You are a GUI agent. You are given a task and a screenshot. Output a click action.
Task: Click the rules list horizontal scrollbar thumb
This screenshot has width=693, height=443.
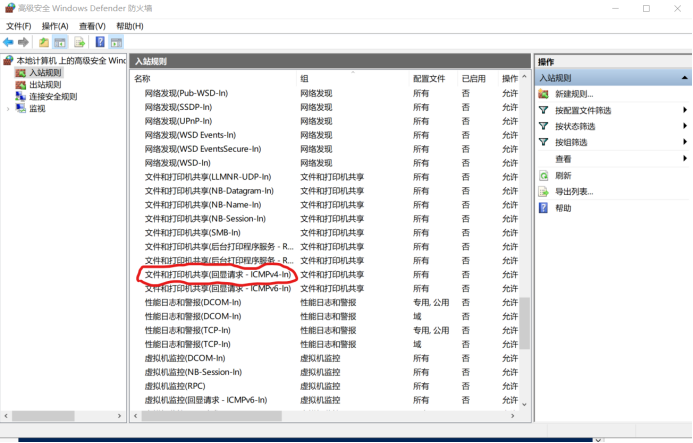211,416
